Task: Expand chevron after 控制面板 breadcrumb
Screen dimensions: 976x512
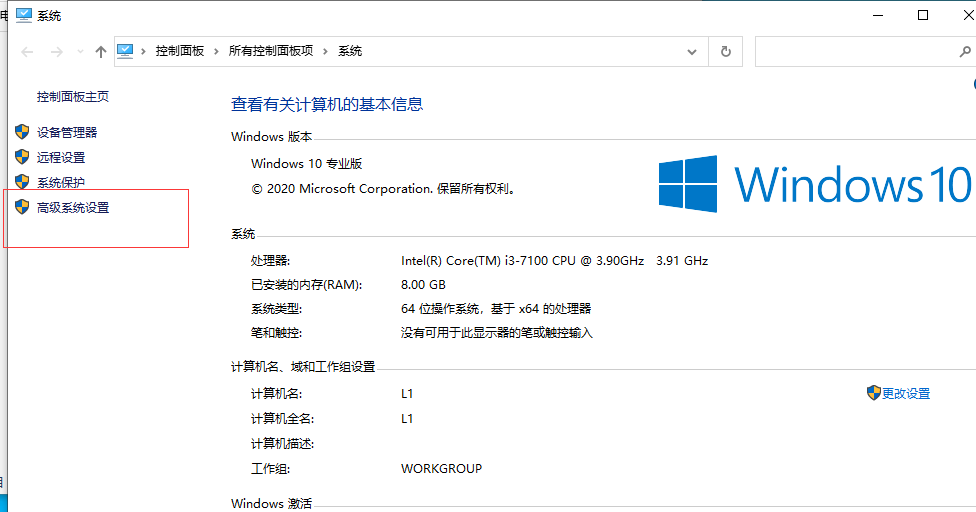Action: (216, 51)
